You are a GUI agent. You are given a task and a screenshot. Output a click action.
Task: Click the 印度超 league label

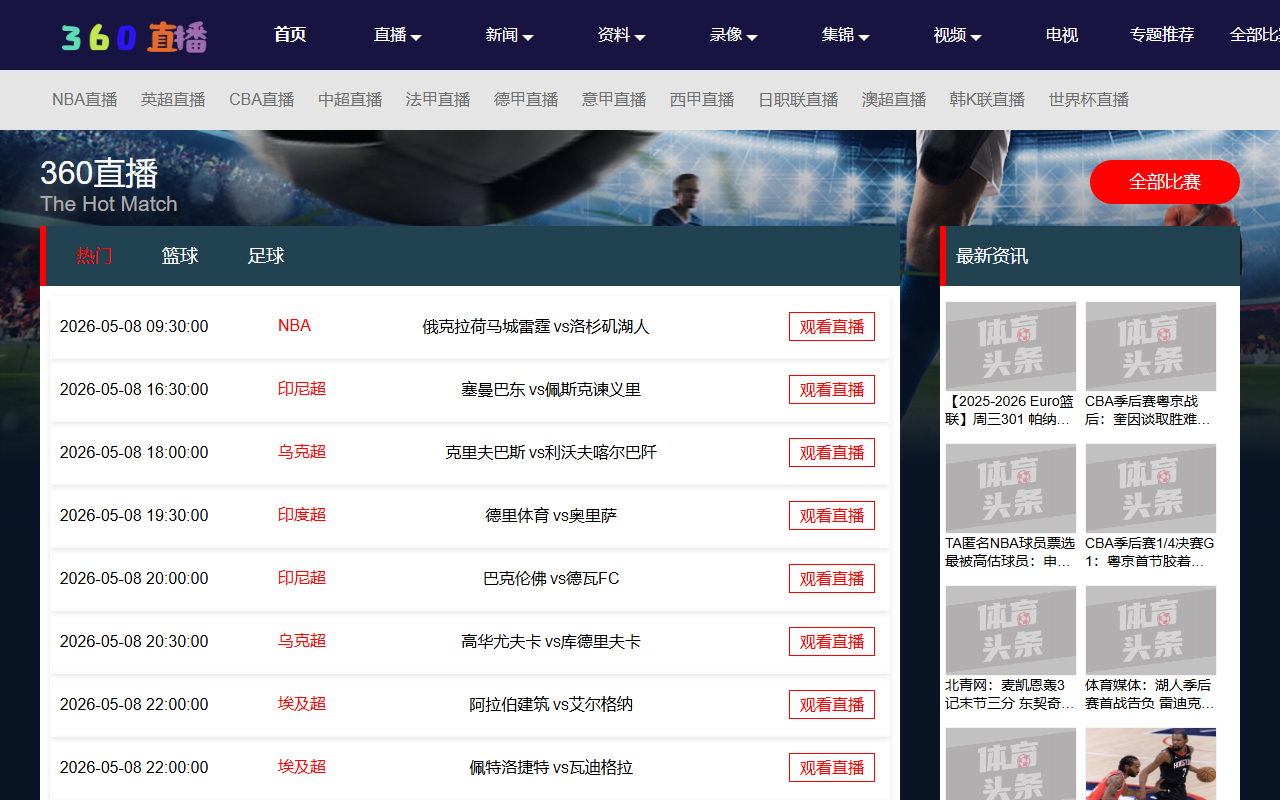[302, 515]
